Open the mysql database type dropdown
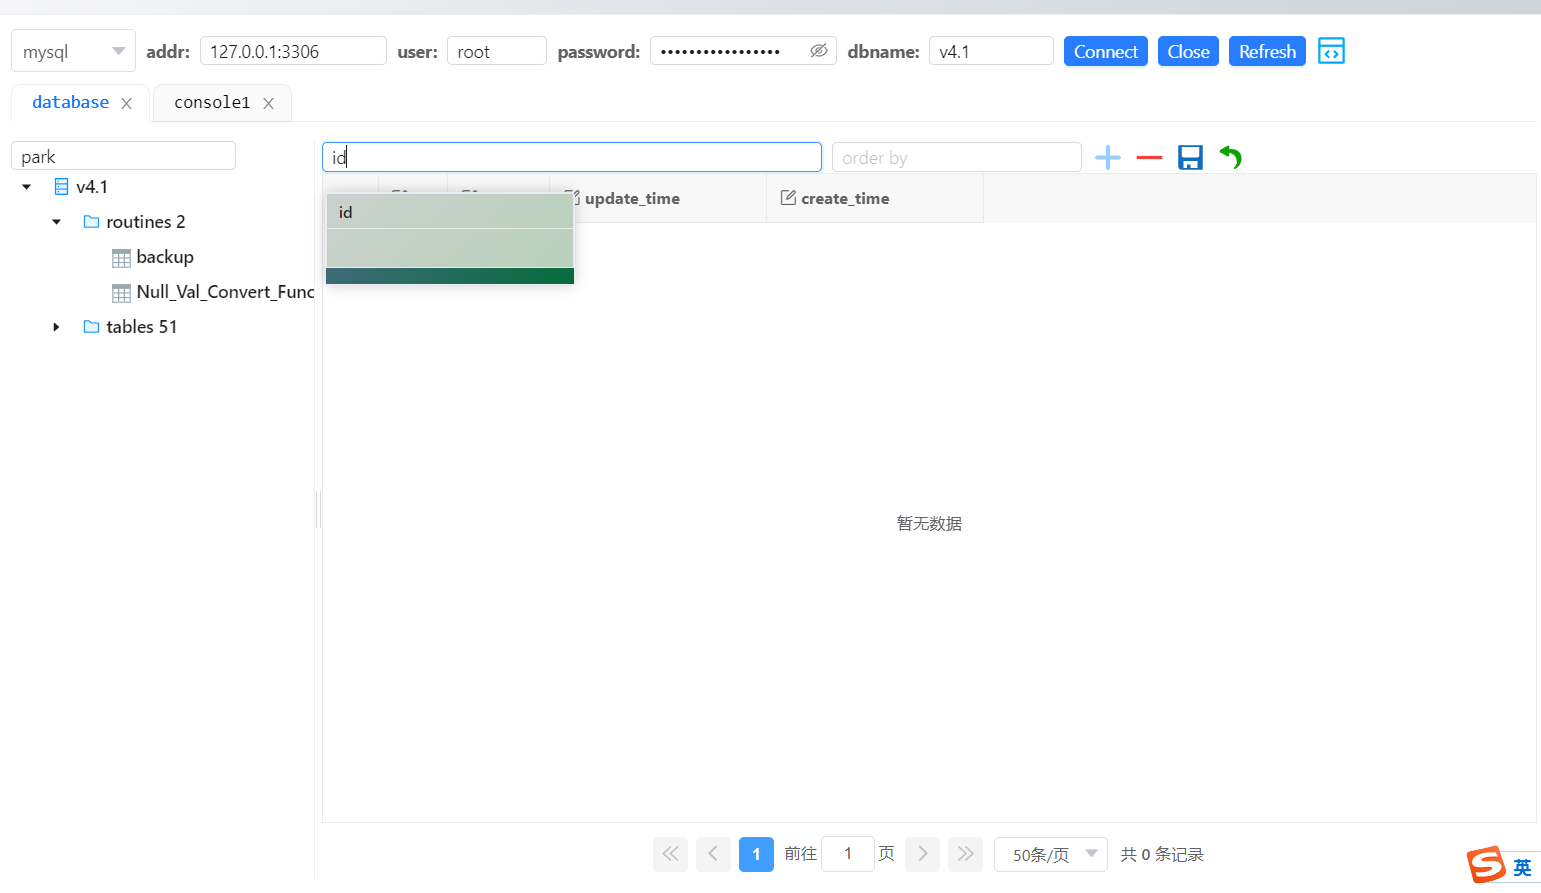 73,52
